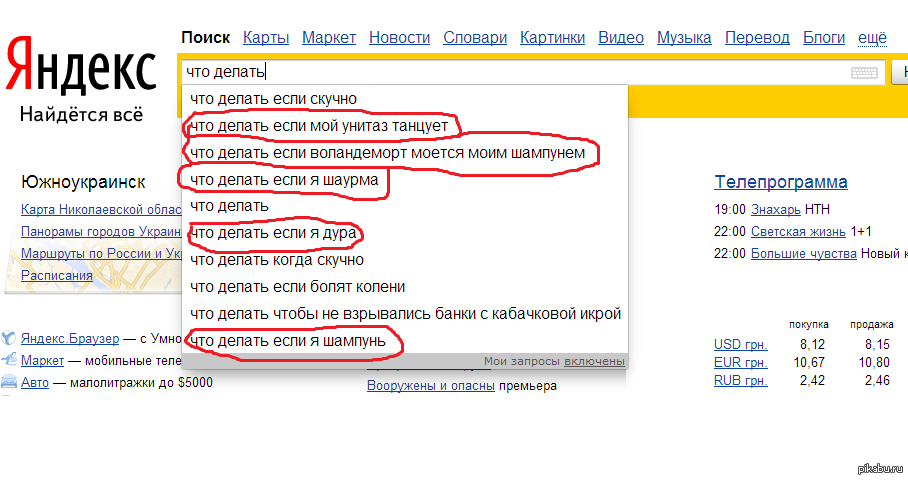The width and height of the screenshot is (908, 480).
Task: Click the Яндекс.Браузер icon
Action: [x=9, y=338]
